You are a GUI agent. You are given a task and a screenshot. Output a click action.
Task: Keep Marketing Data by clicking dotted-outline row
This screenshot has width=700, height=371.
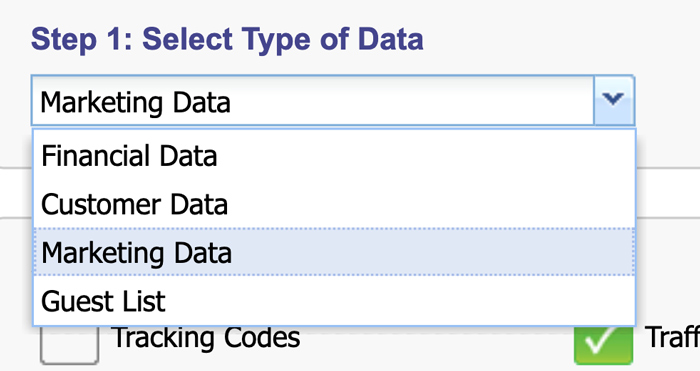(x=334, y=252)
